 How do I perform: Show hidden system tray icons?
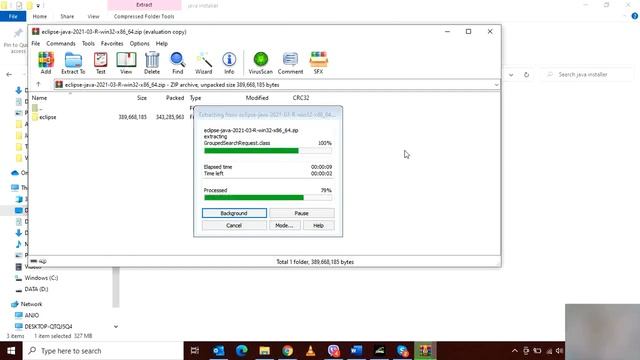point(515,351)
